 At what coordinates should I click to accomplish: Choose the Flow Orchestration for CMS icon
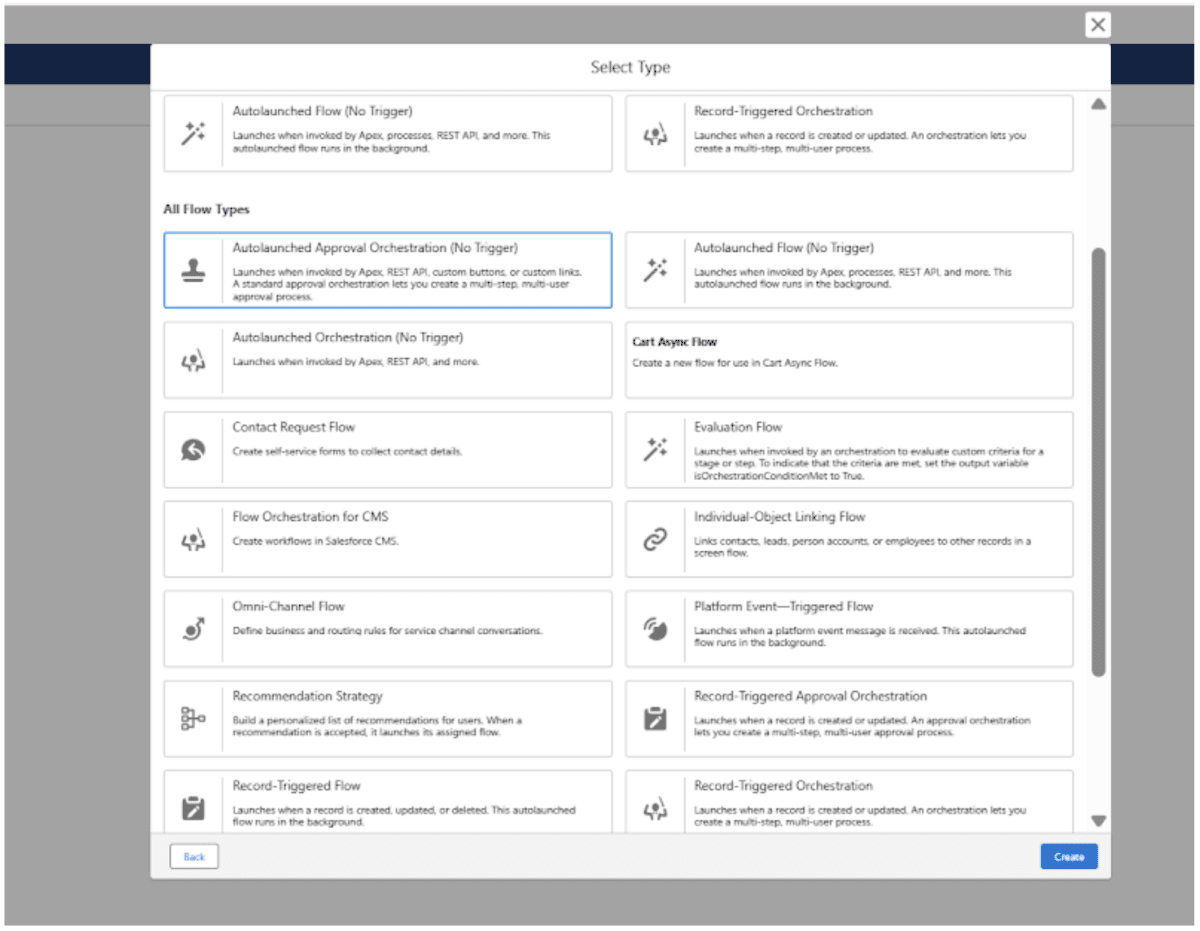click(193, 540)
